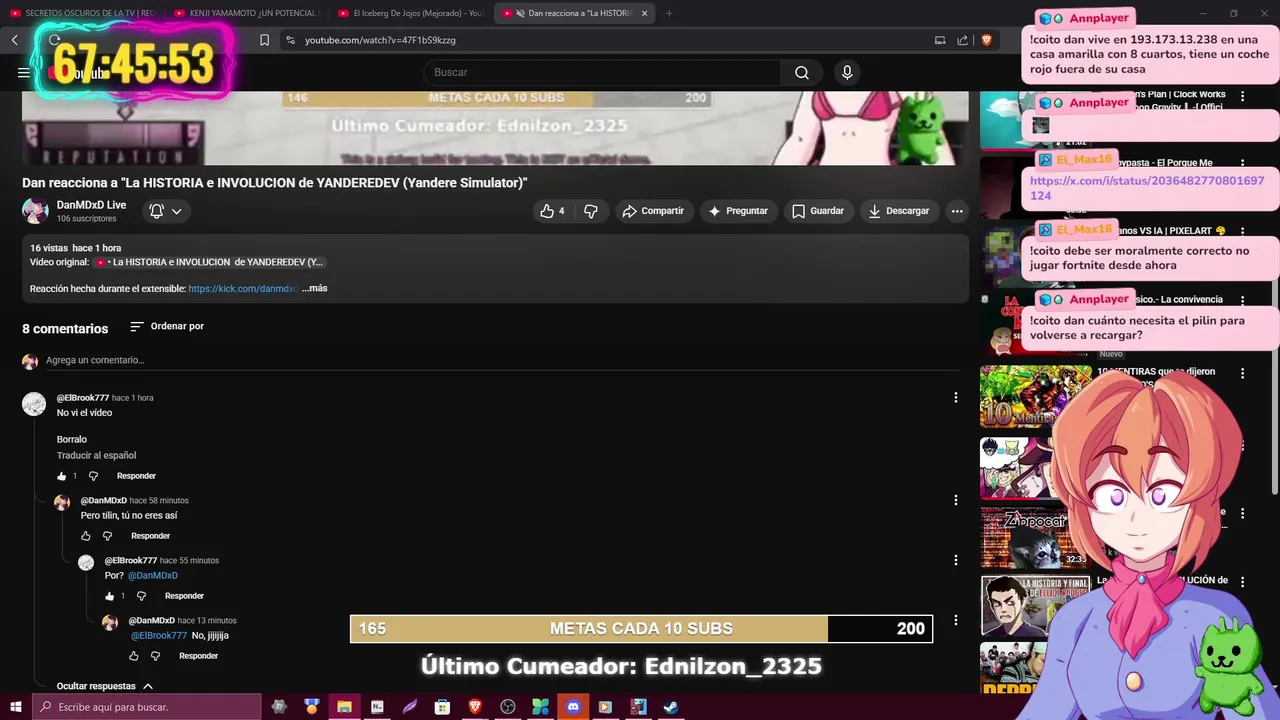This screenshot has height=720, width=1280.
Task: Open Microsoft Store from the taskbar
Action: [442, 707]
